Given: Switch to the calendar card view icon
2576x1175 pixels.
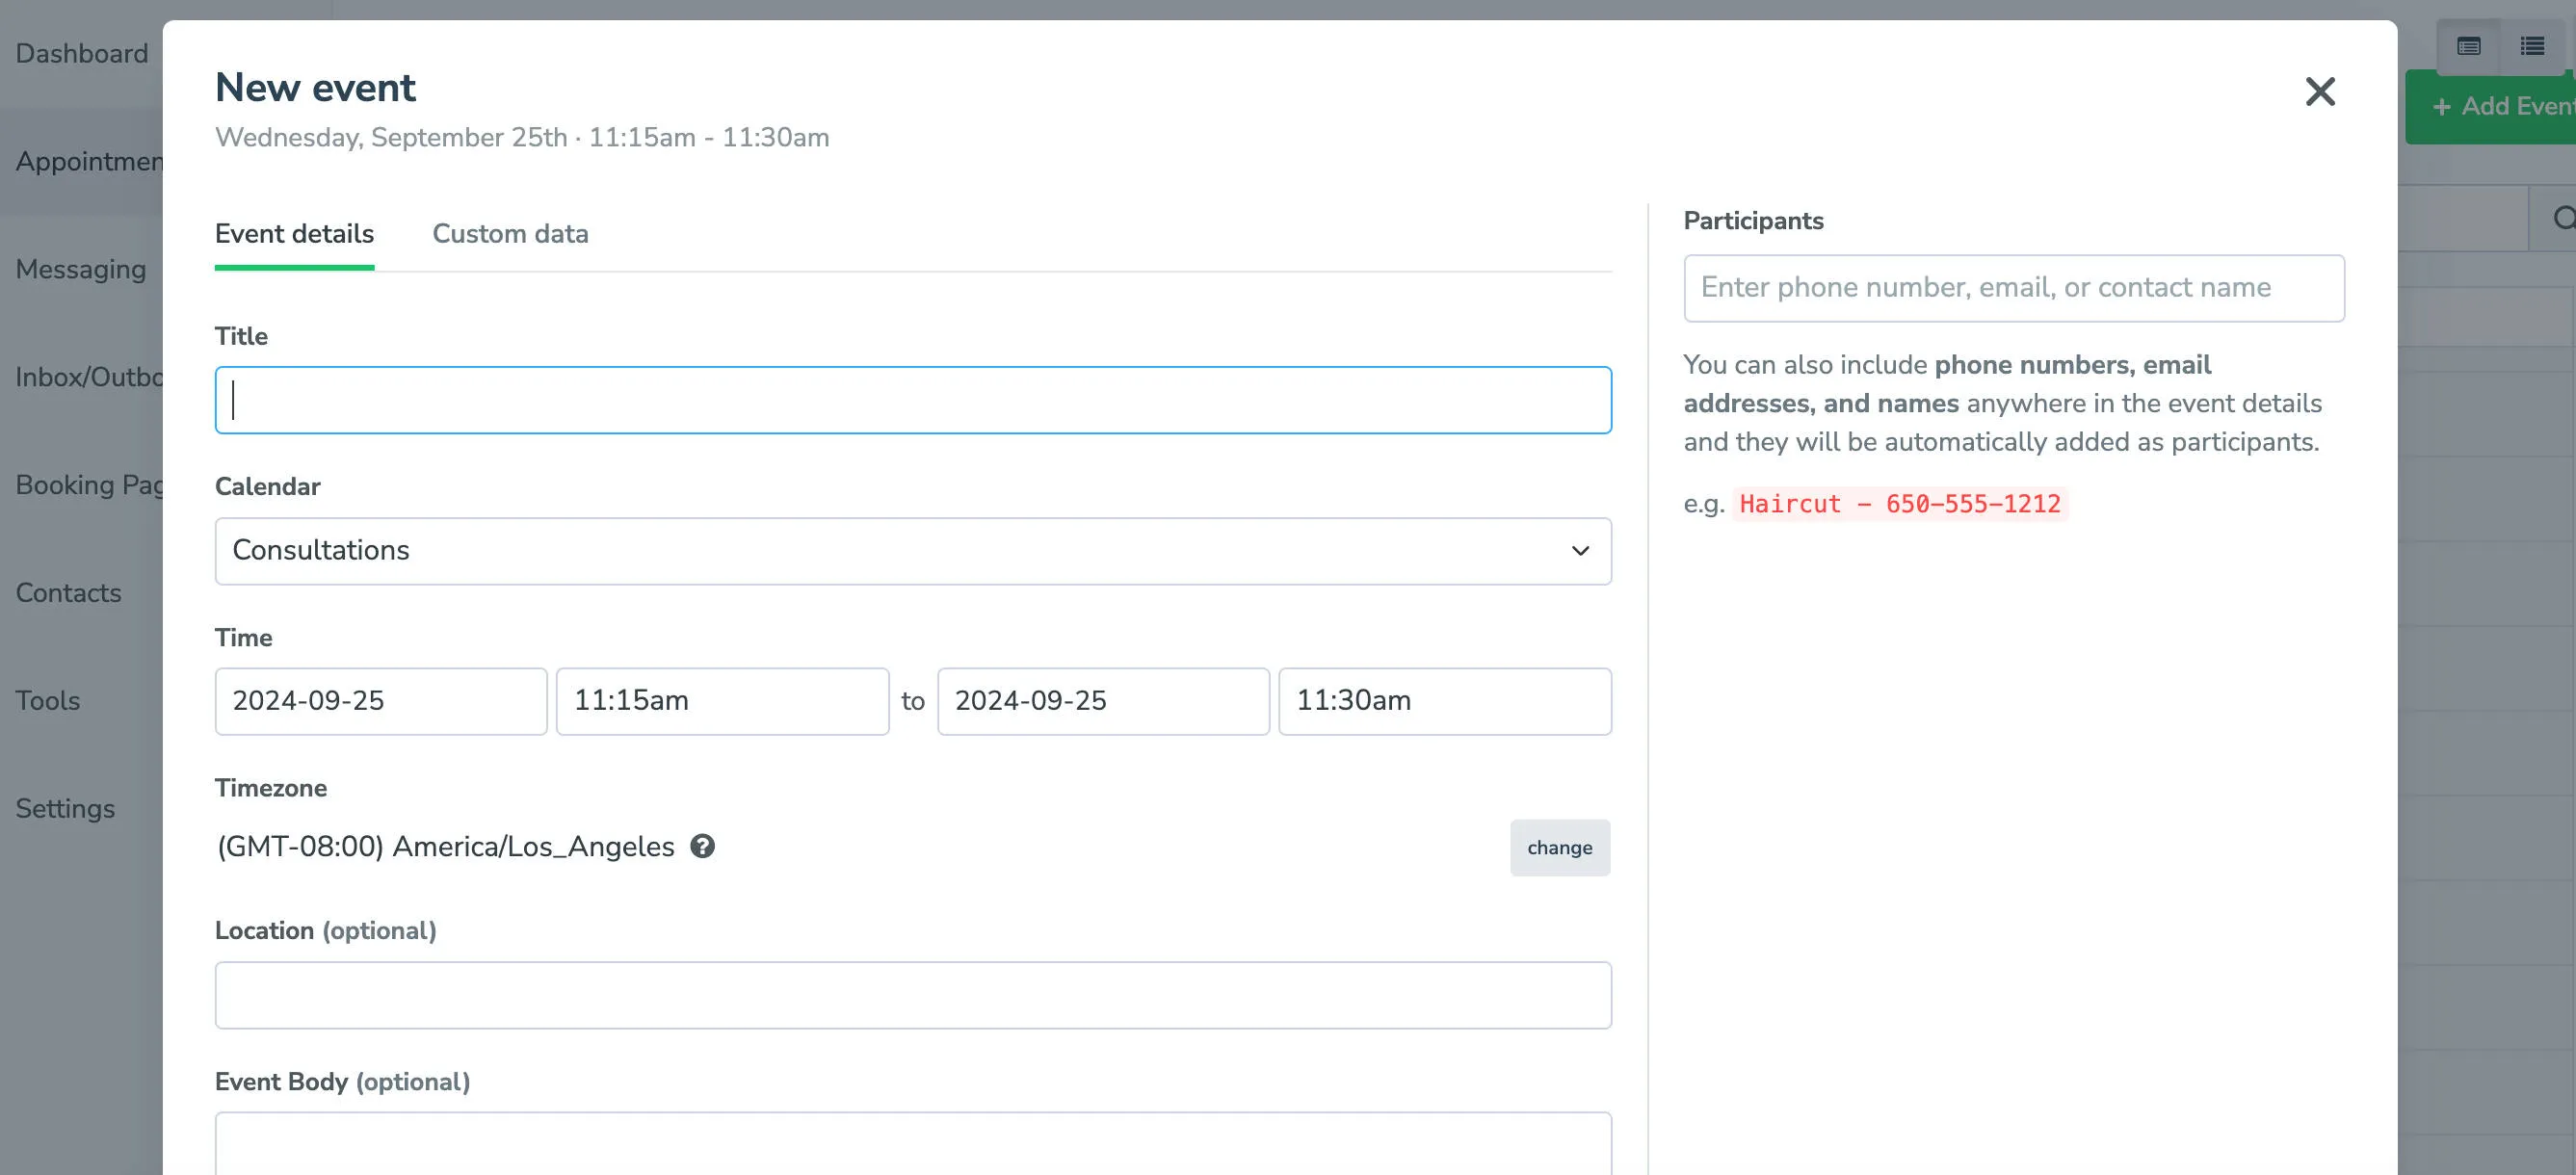Looking at the screenshot, I should 2468,47.
